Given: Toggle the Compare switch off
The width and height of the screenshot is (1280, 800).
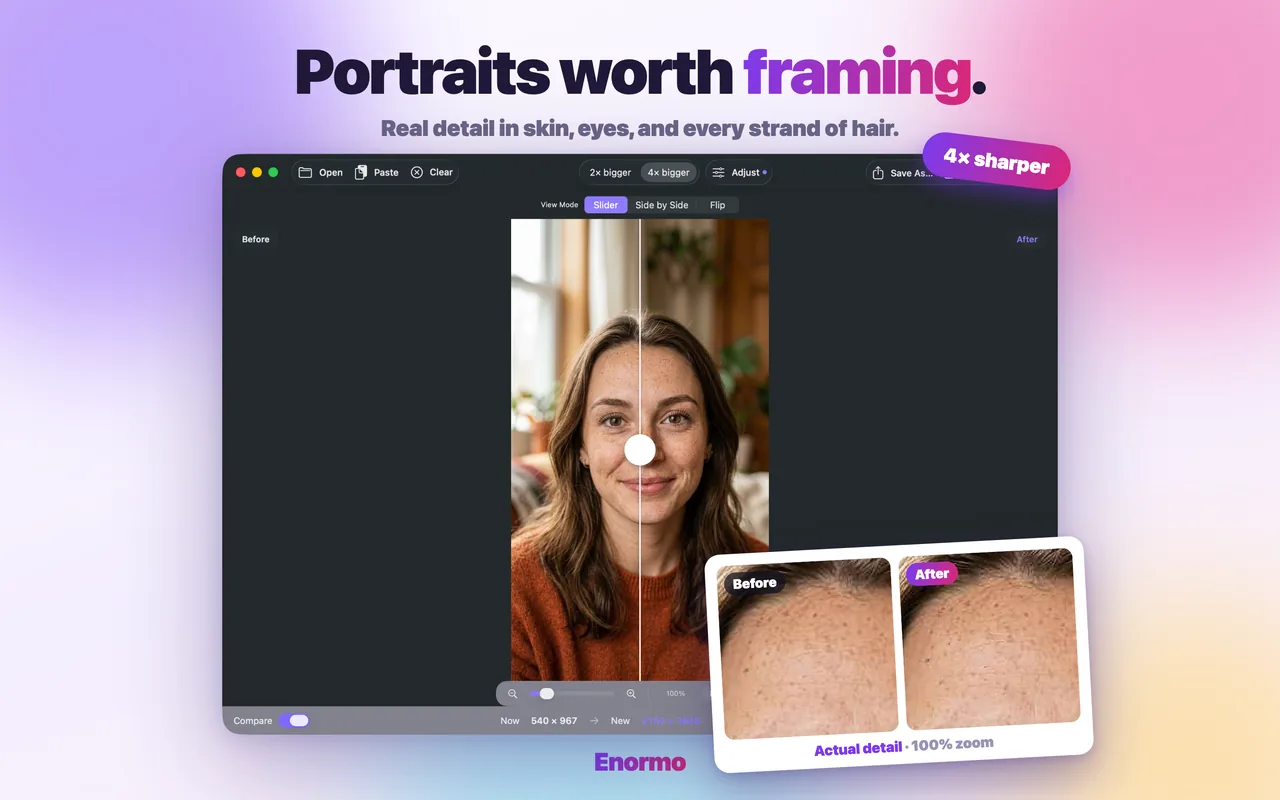Looking at the screenshot, I should click(294, 720).
